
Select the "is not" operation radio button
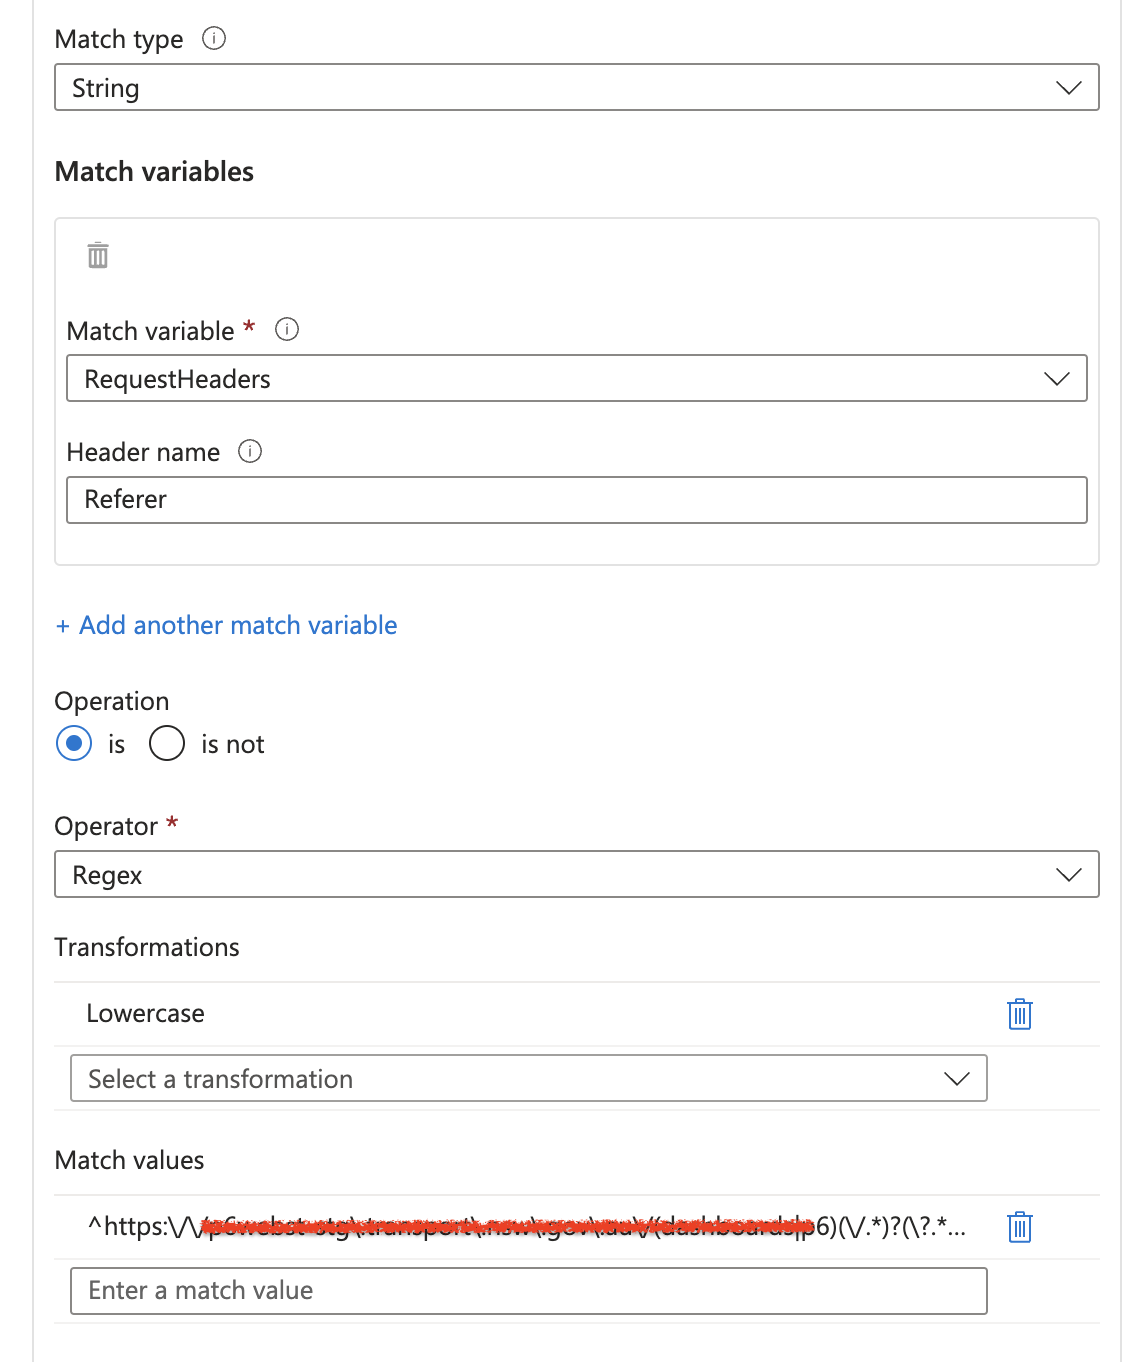pos(167,744)
